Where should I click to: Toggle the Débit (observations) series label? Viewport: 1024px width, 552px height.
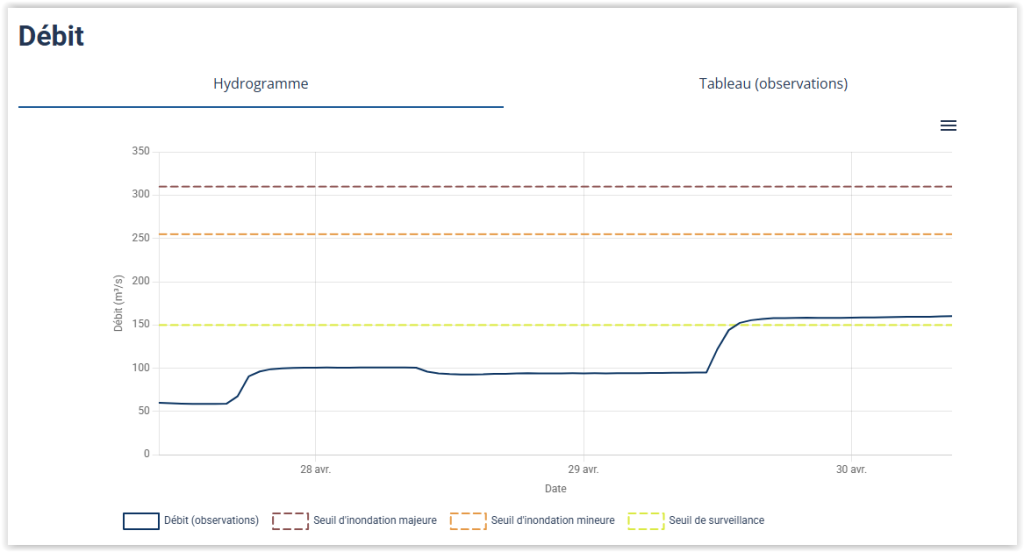point(211,521)
